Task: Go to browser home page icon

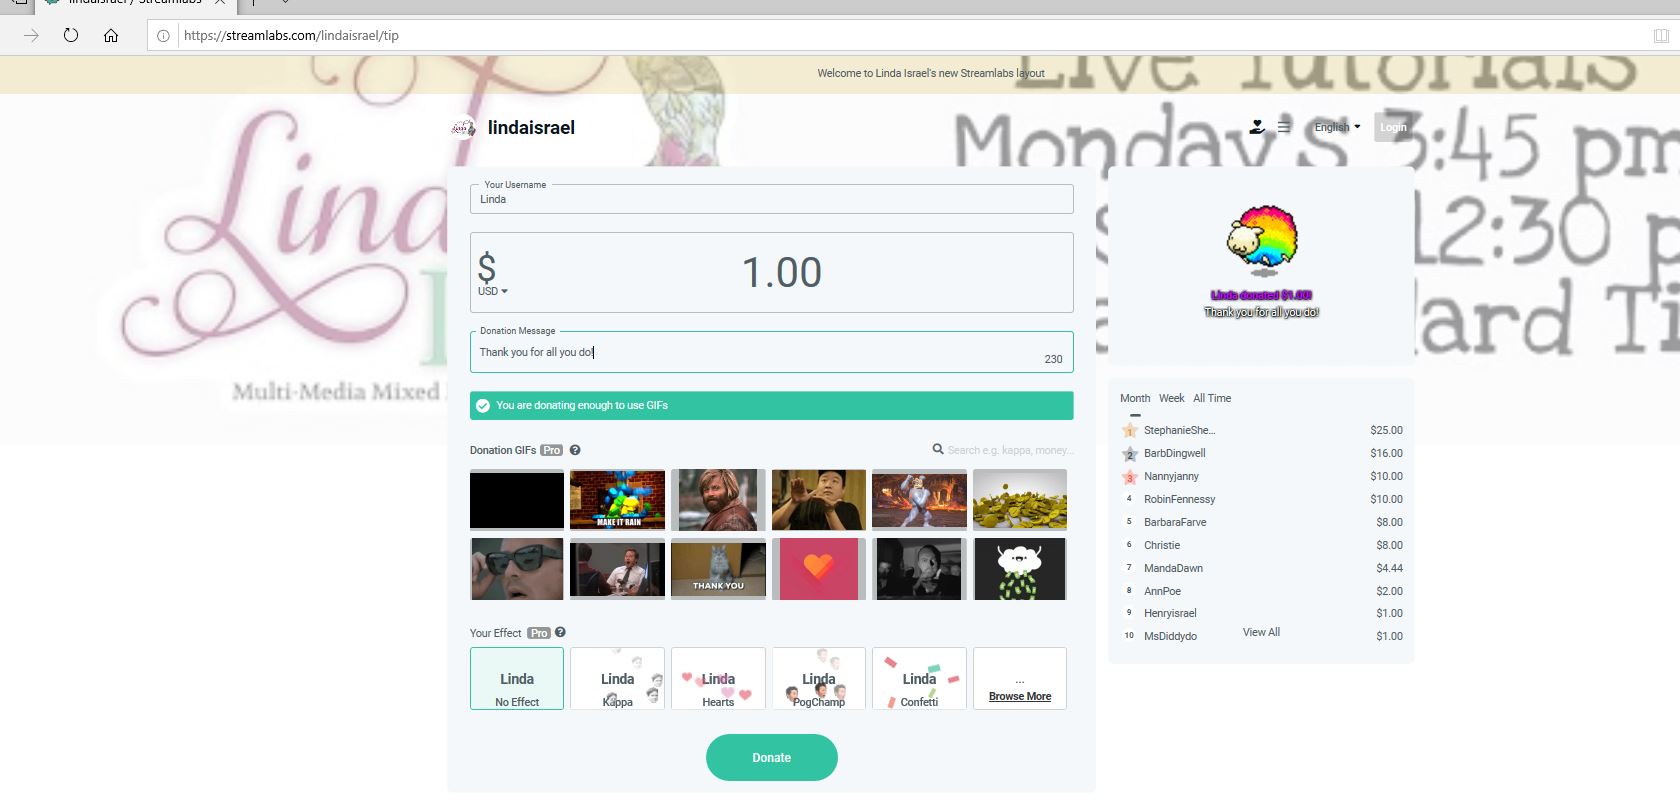Action: click(111, 35)
